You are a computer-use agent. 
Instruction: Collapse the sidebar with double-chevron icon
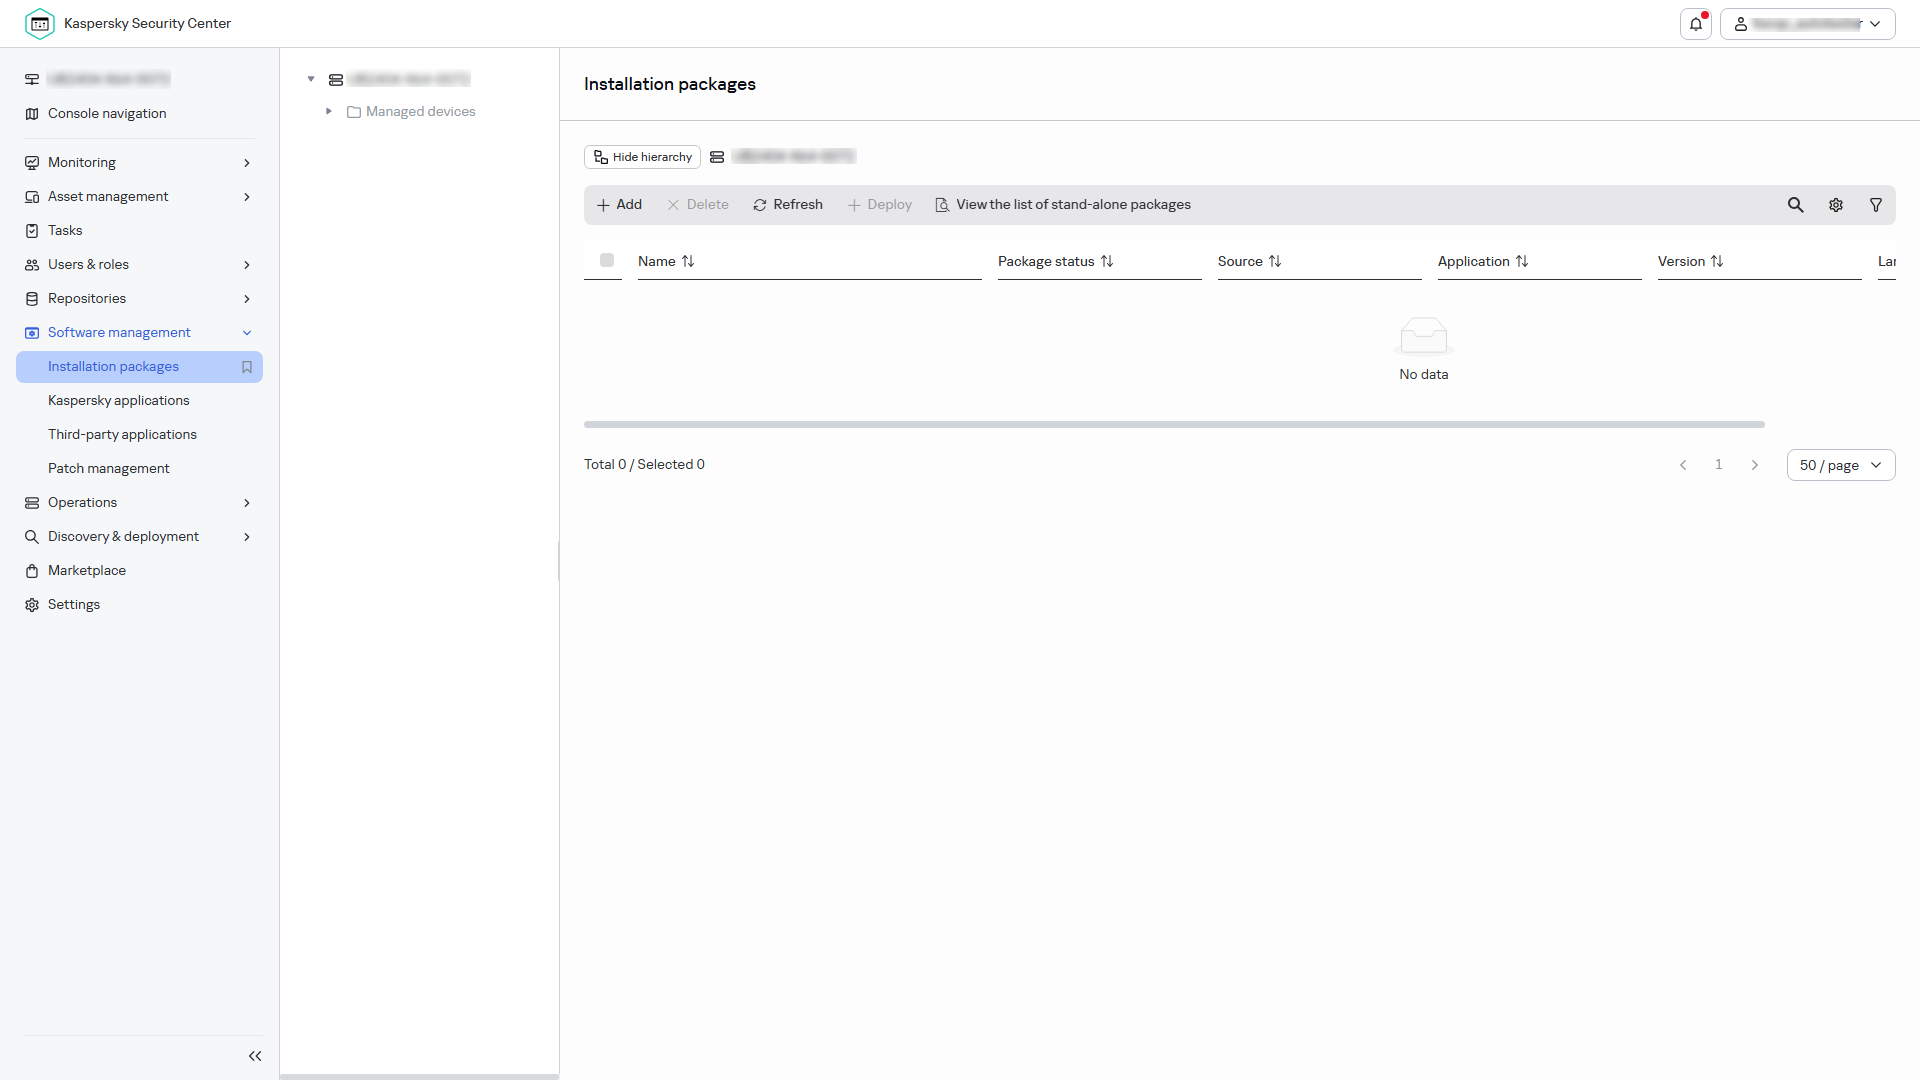tap(255, 1056)
